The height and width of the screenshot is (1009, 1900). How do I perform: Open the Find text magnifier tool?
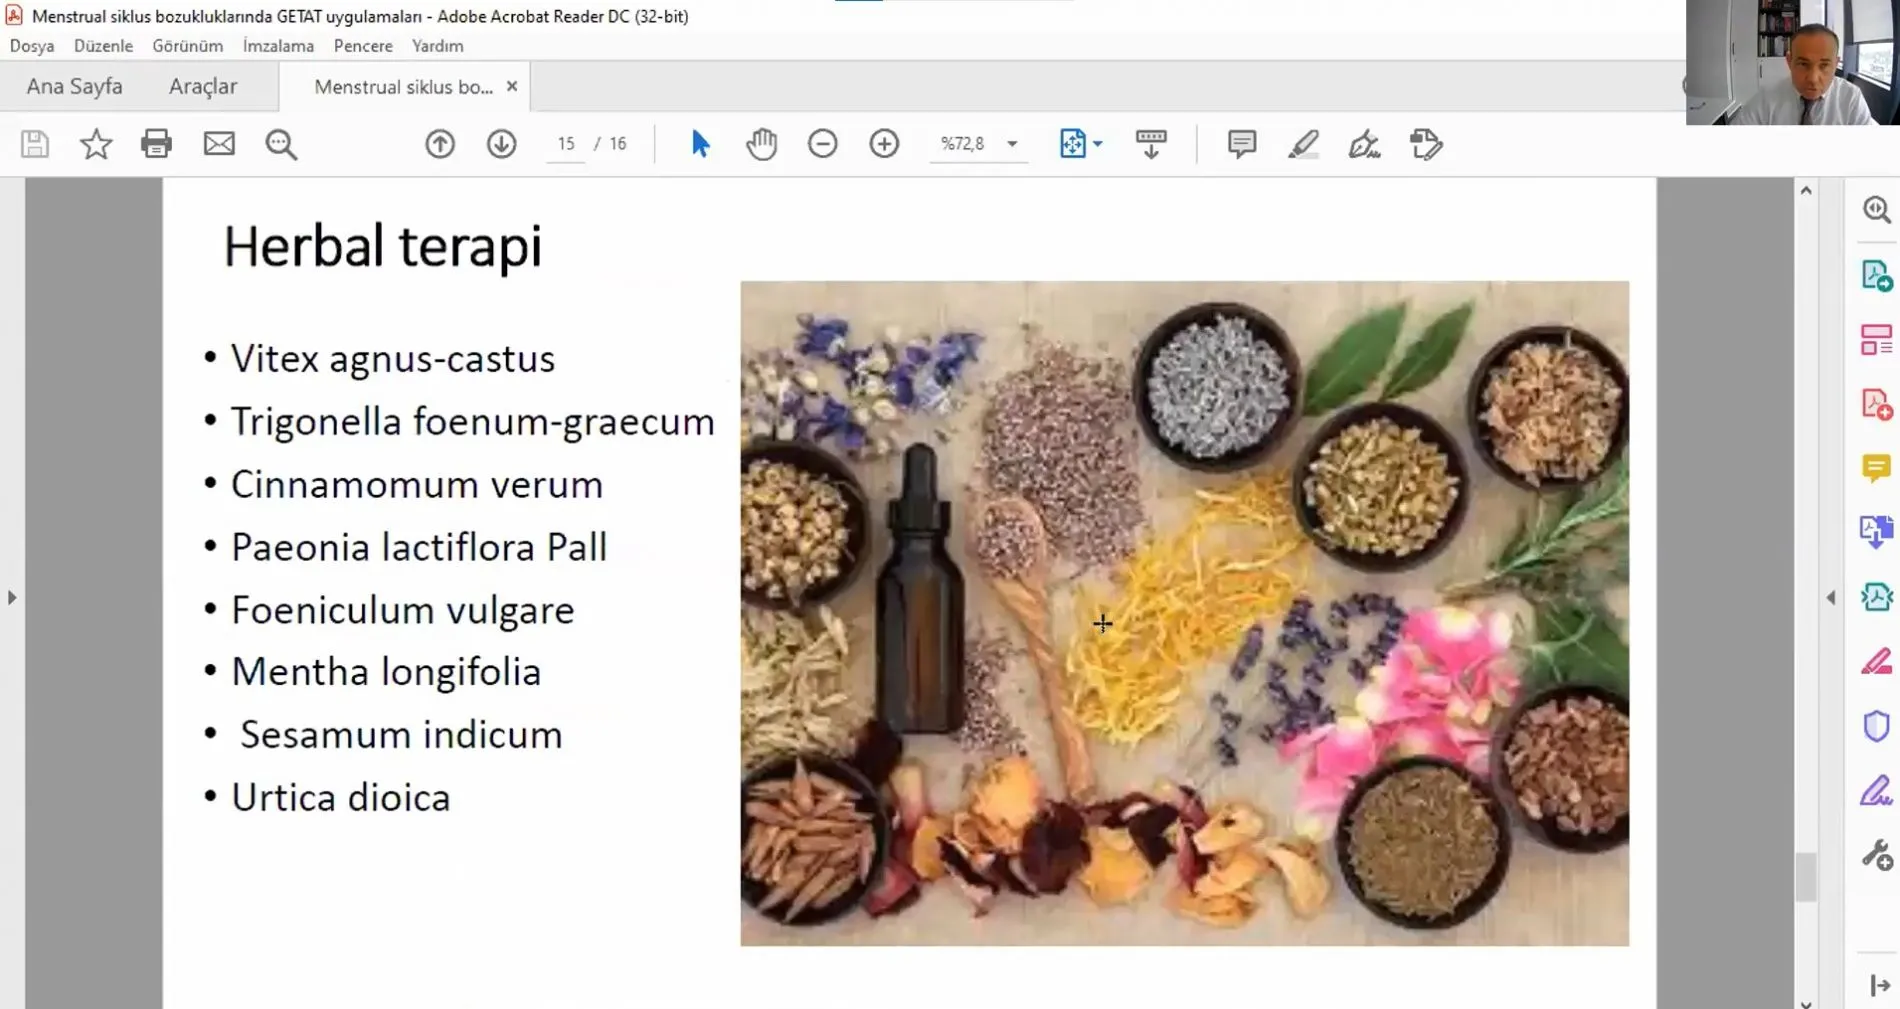[x=281, y=144]
